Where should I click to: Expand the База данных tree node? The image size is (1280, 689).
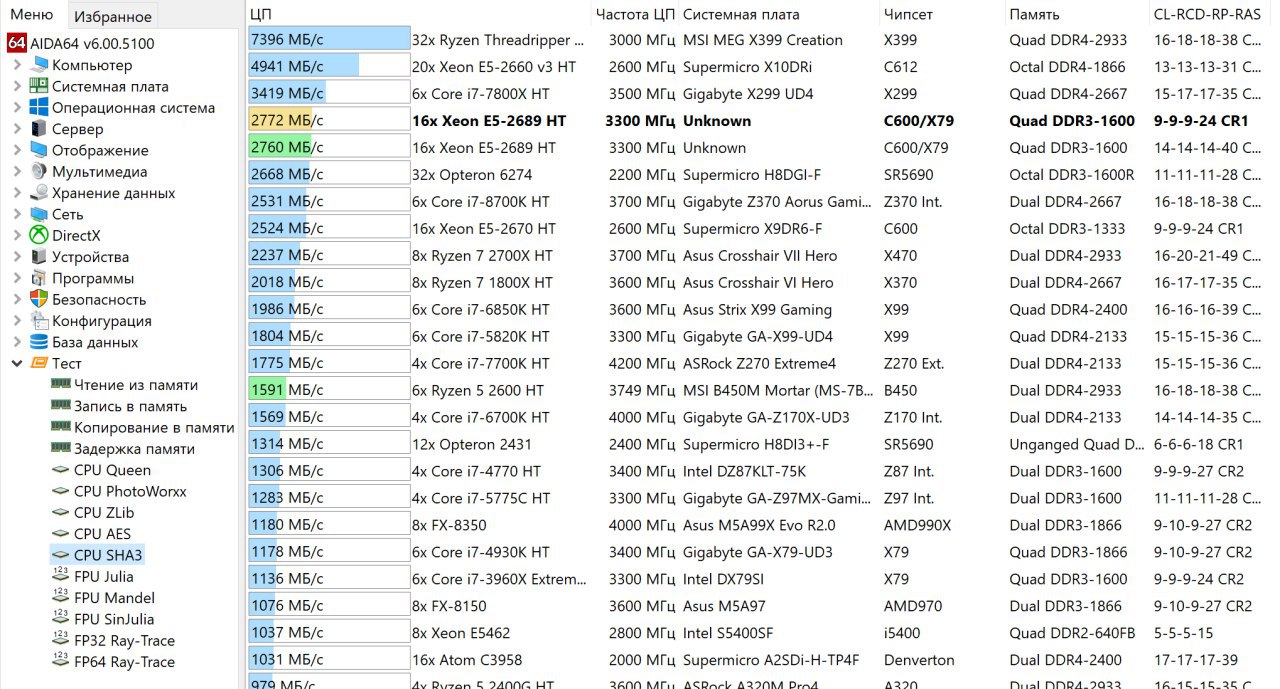(x=17, y=342)
